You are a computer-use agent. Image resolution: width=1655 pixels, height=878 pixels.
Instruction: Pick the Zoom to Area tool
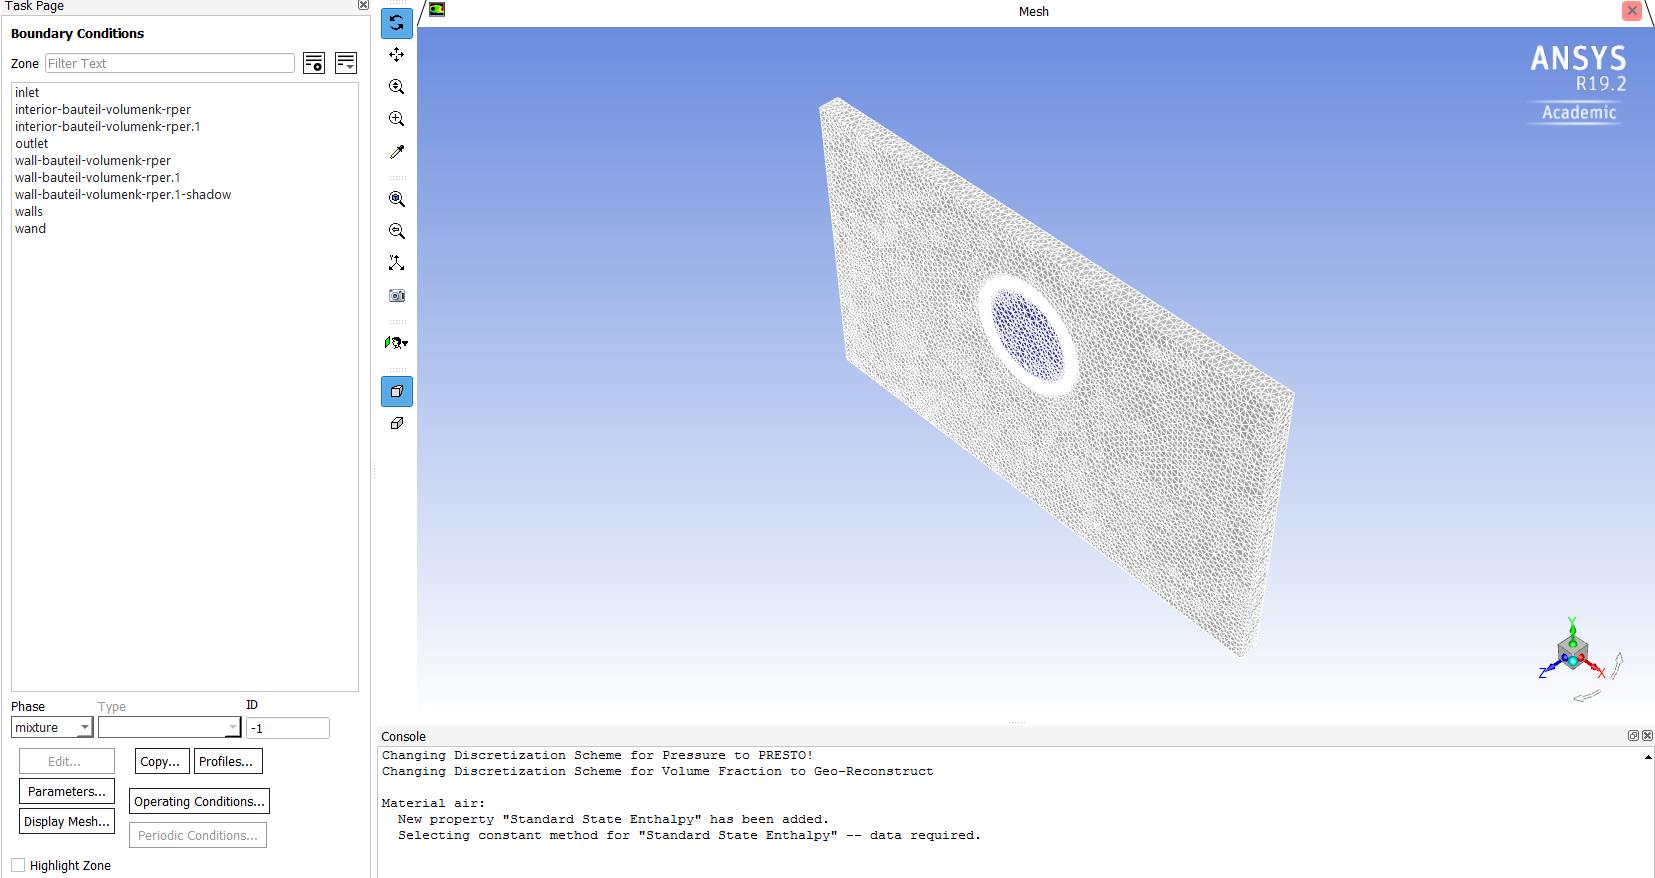(x=397, y=119)
